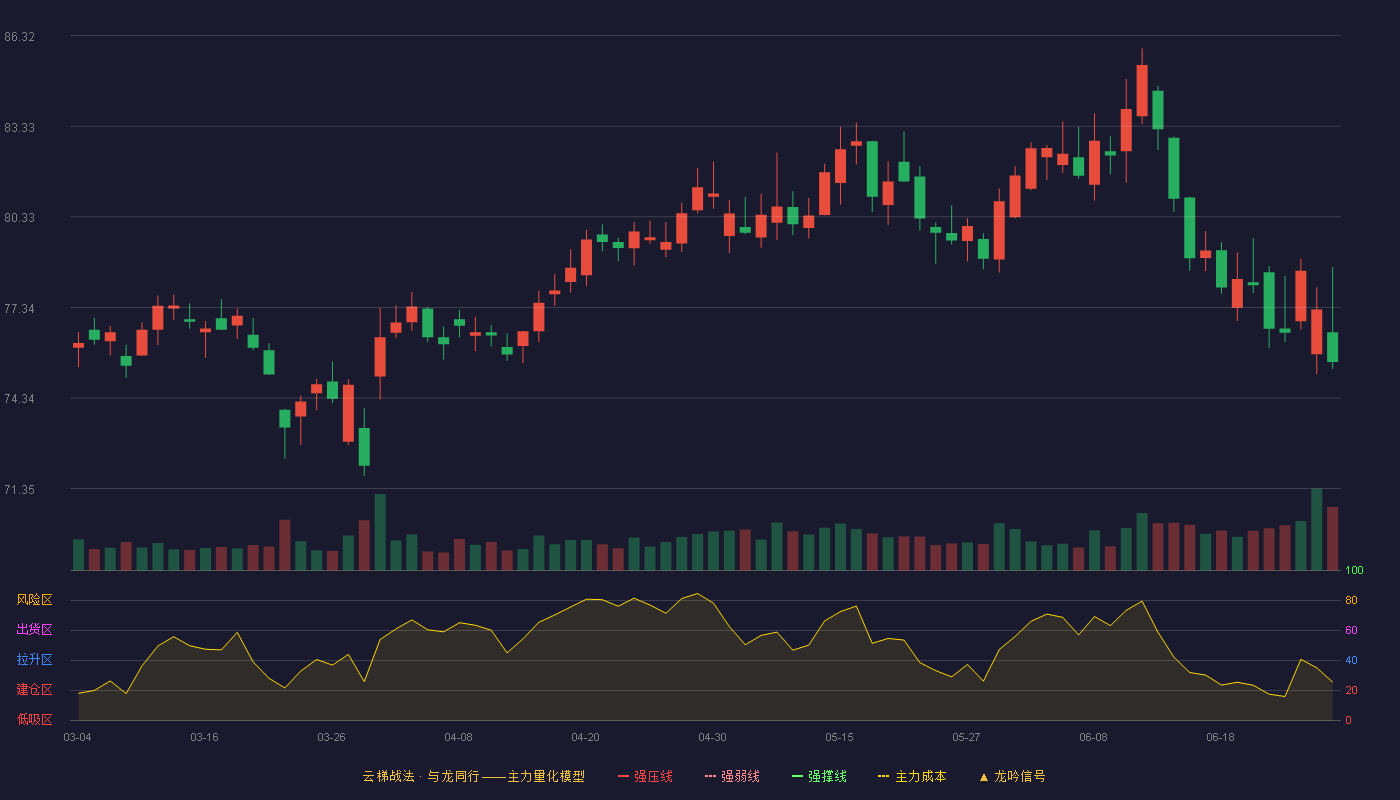Screen dimensions: 1400x800
Task: Select the 04-30 date axis label
Action: pyautogui.click(x=712, y=737)
